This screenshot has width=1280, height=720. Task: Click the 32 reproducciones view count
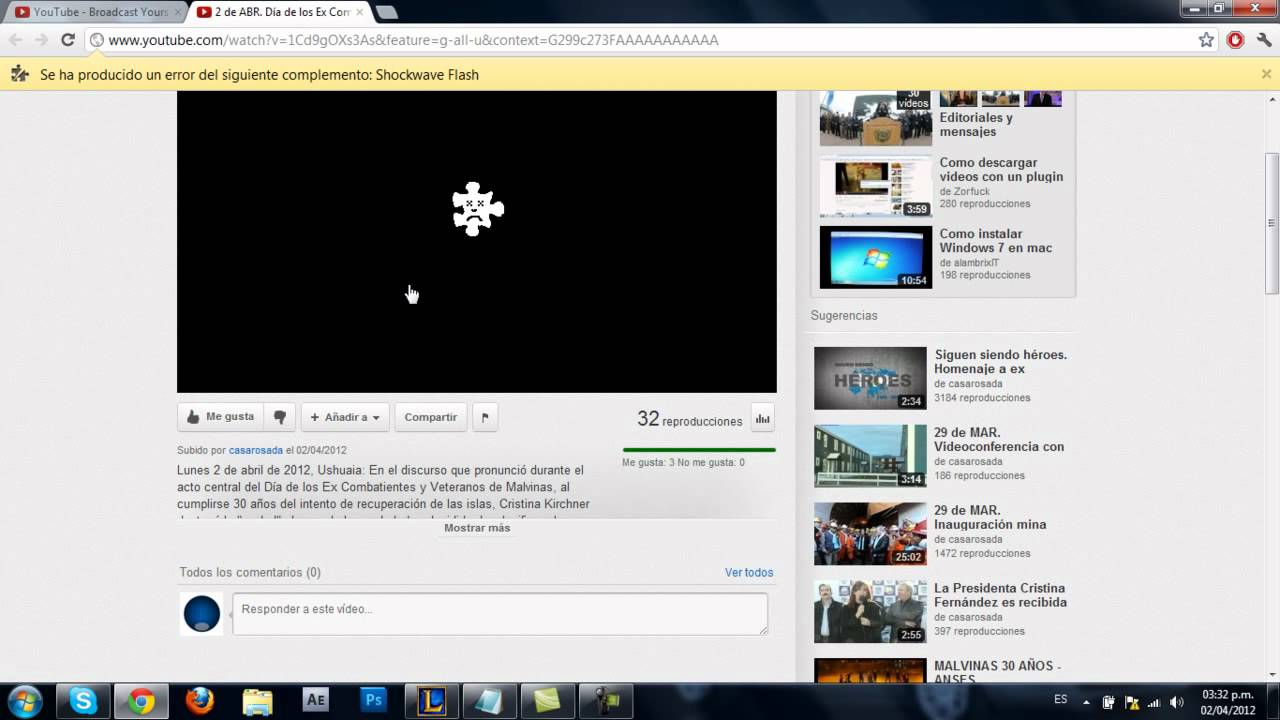click(x=690, y=419)
